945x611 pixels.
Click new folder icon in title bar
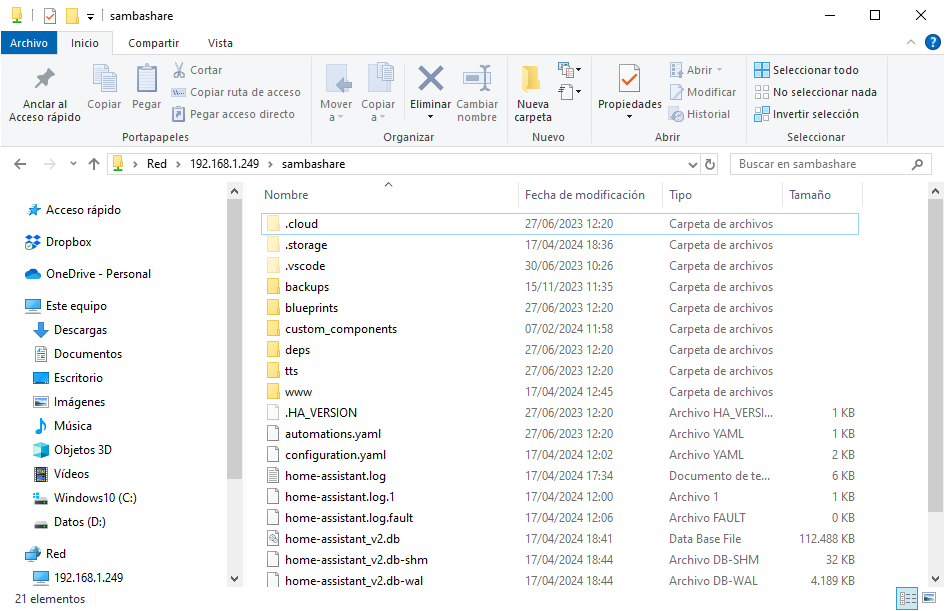[72, 16]
